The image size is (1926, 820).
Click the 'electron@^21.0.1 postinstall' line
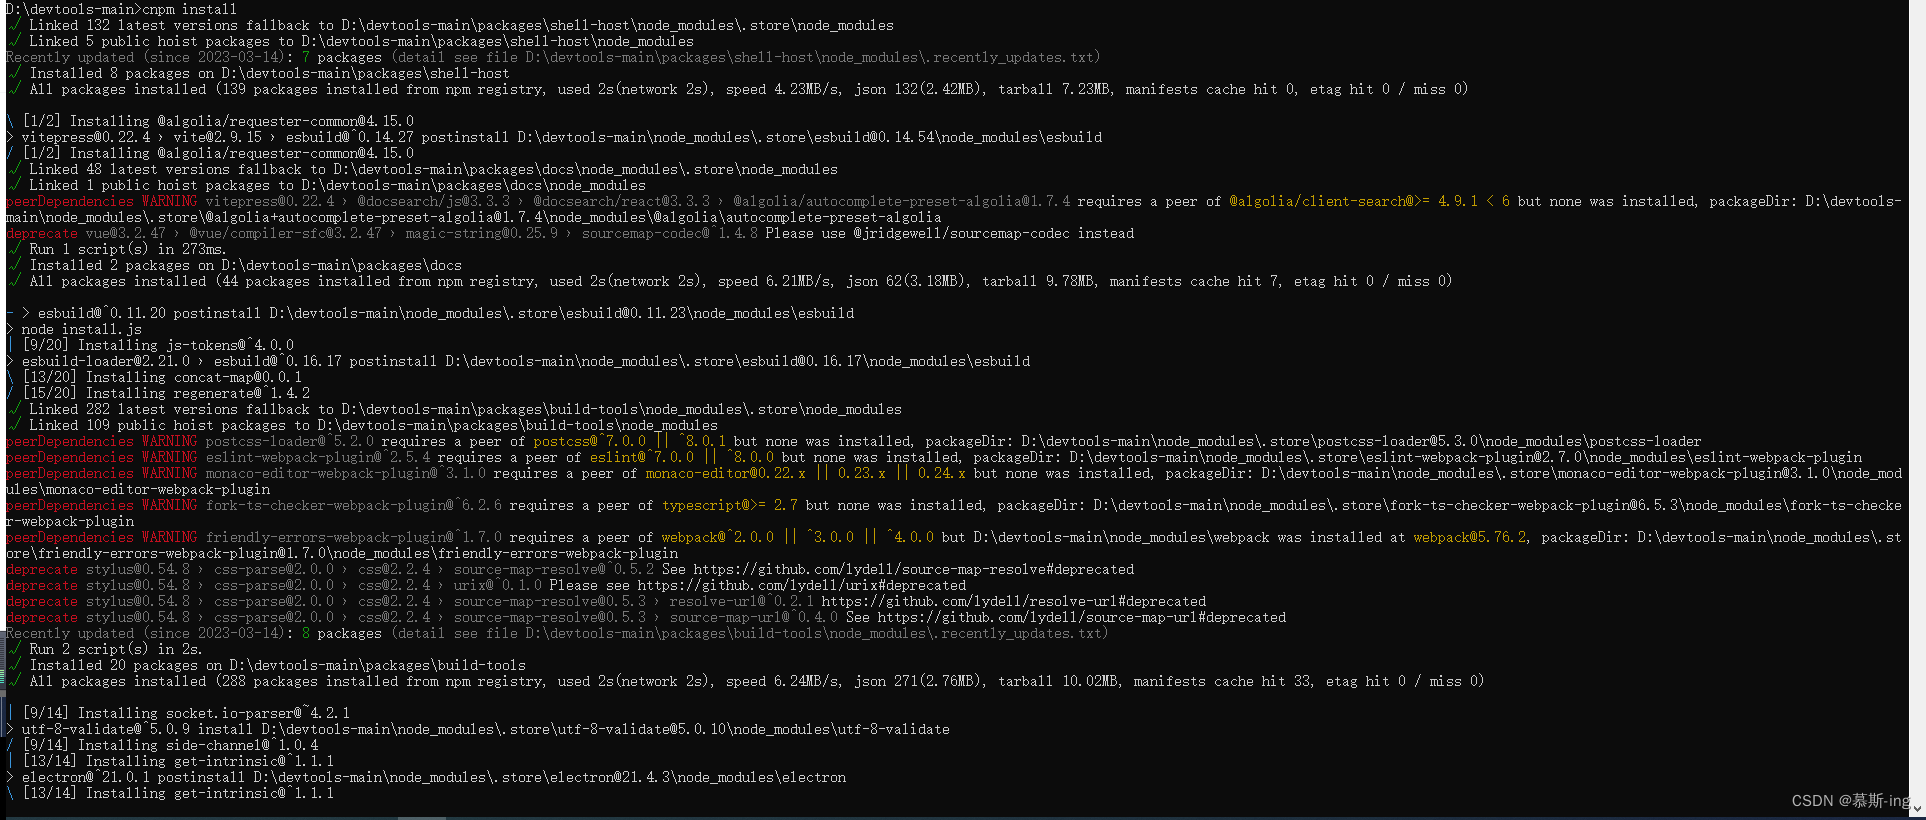point(434,777)
